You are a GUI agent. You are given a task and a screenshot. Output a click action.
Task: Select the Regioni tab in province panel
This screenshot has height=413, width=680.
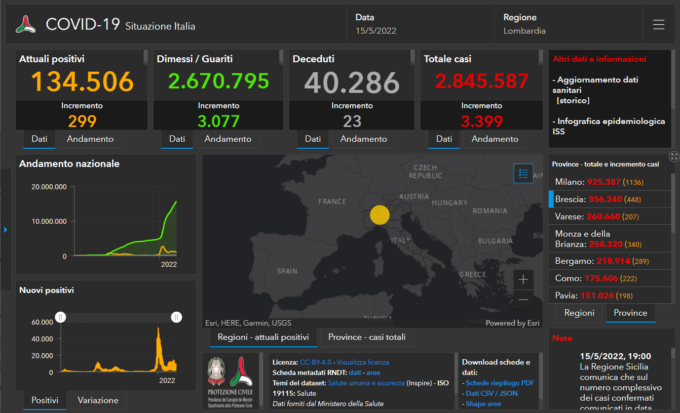pyautogui.click(x=579, y=313)
